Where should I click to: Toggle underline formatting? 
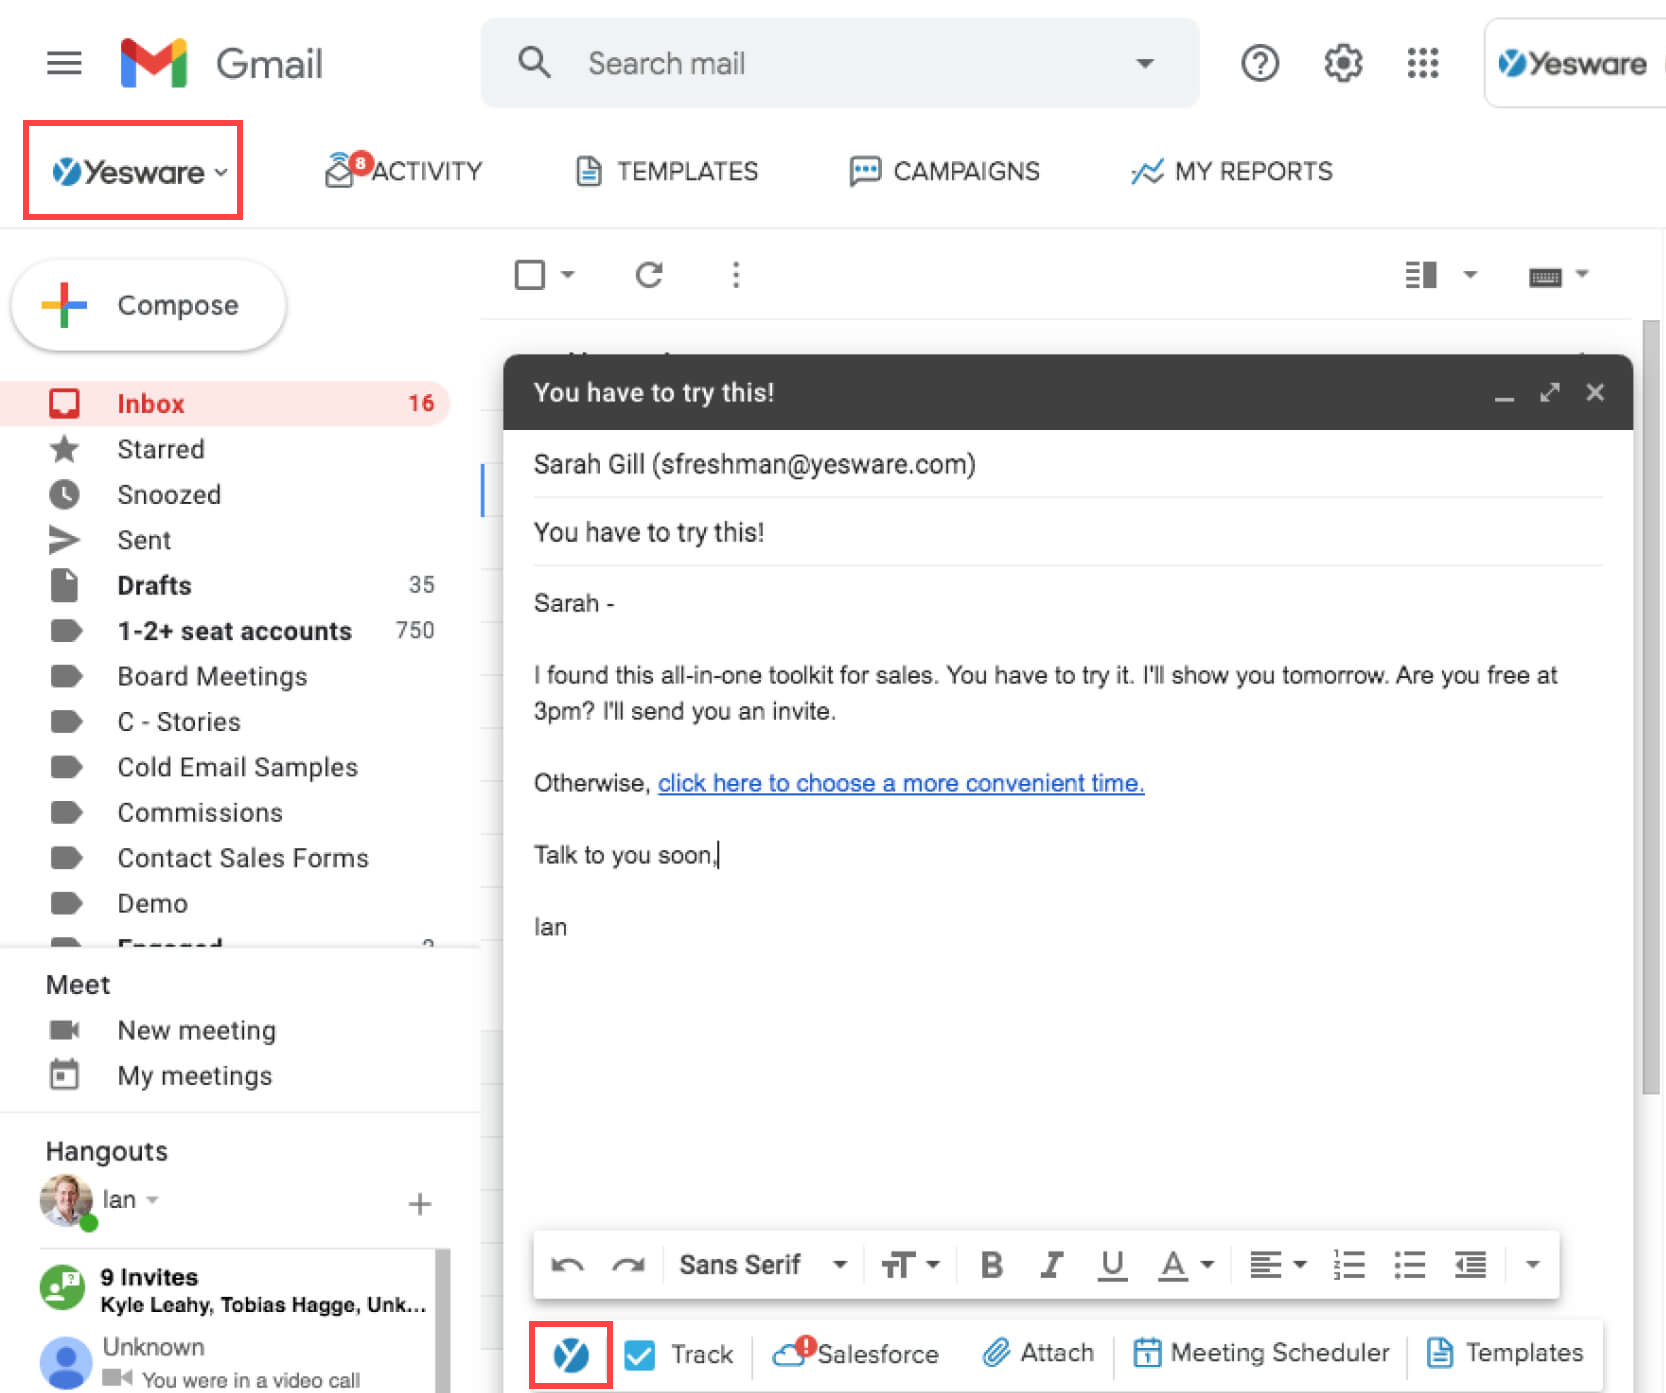pyautogui.click(x=1112, y=1266)
